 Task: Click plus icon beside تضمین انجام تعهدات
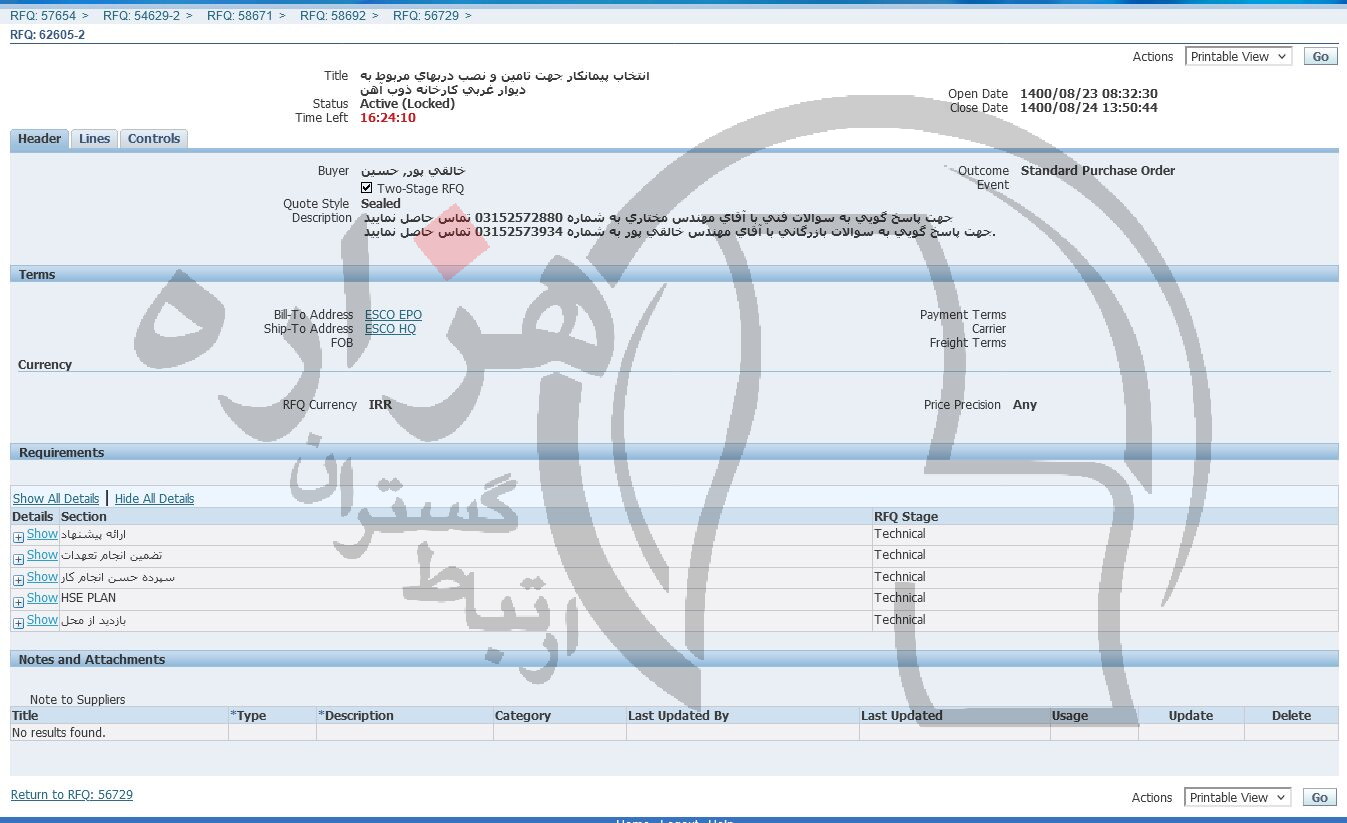point(18,559)
